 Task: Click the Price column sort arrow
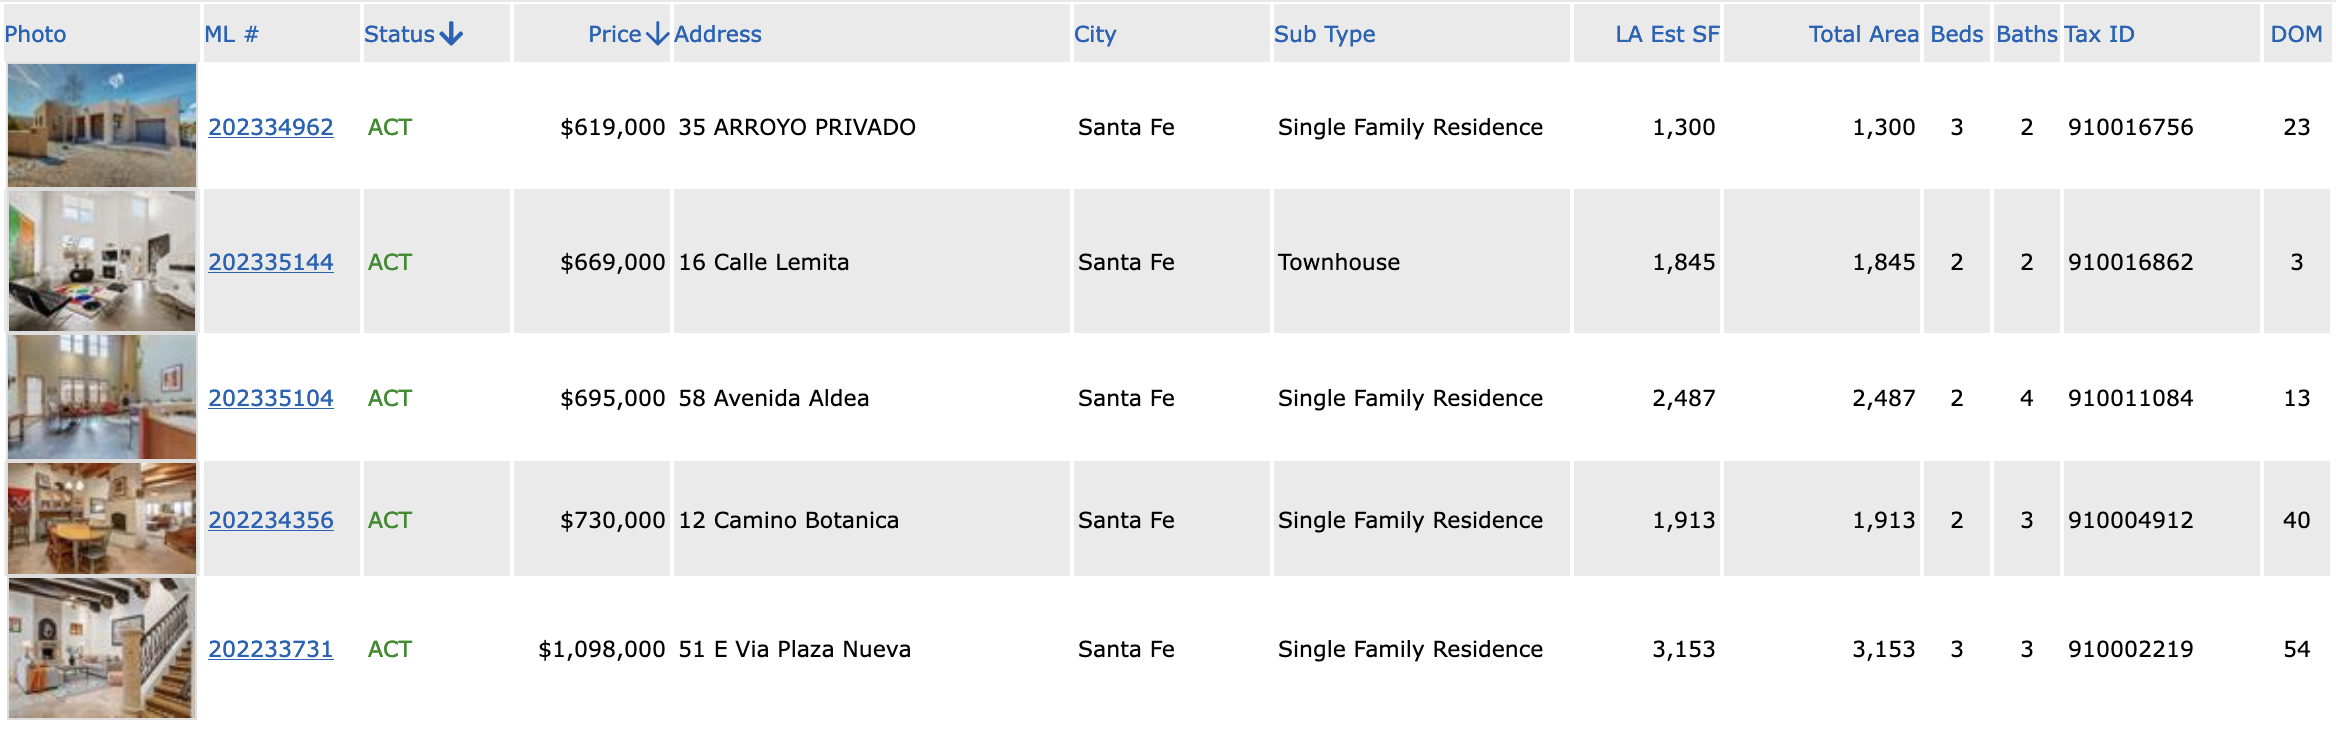tap(657, 34)
